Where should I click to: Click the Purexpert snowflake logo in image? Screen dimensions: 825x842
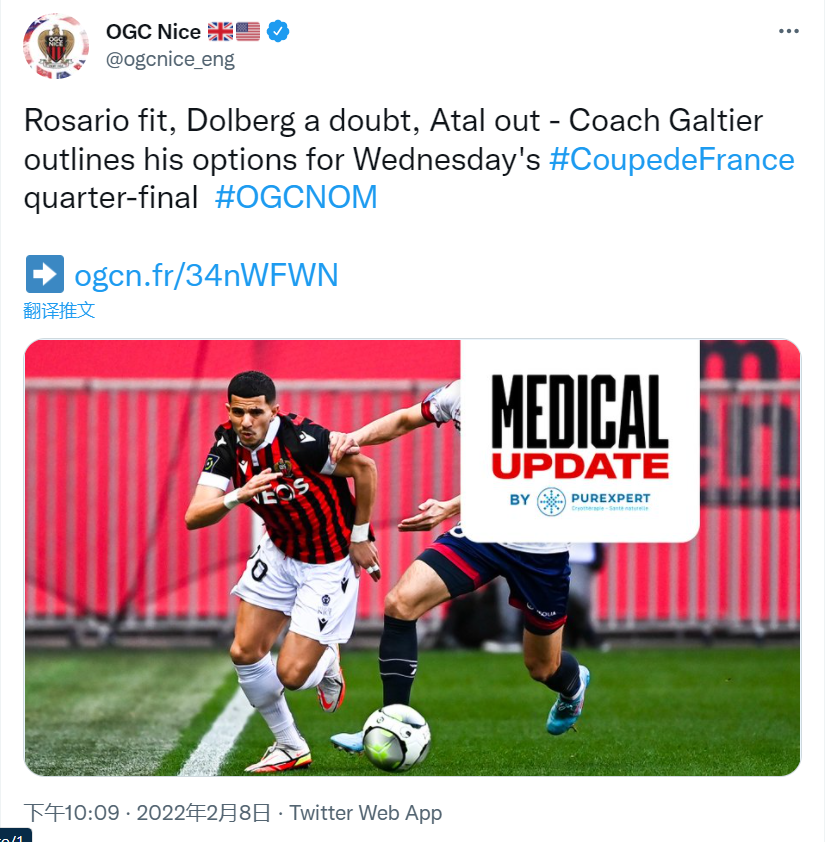pyautogui.click(x=551, y=501)
